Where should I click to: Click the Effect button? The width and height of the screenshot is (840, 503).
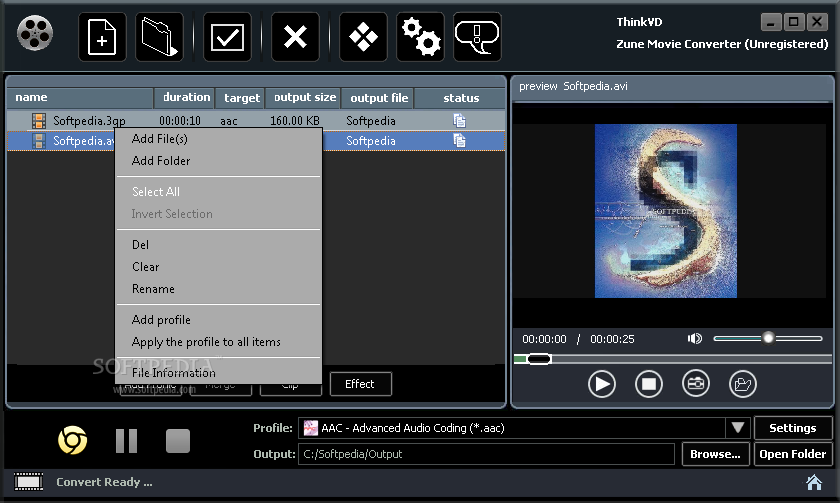click(361, 384)
